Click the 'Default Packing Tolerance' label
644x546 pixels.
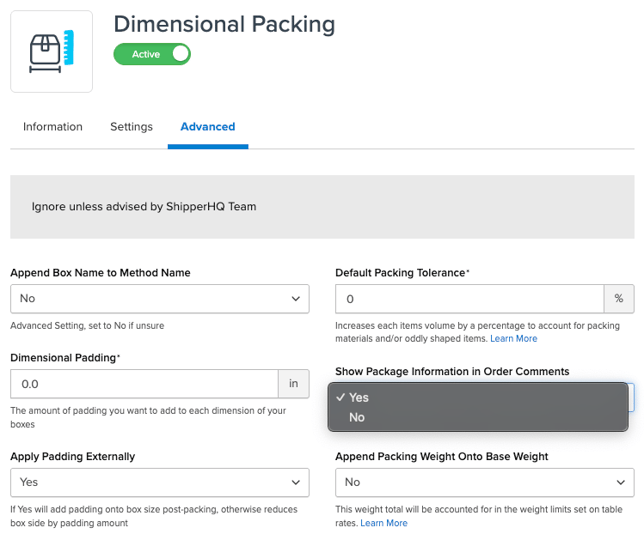click(402, 273)
